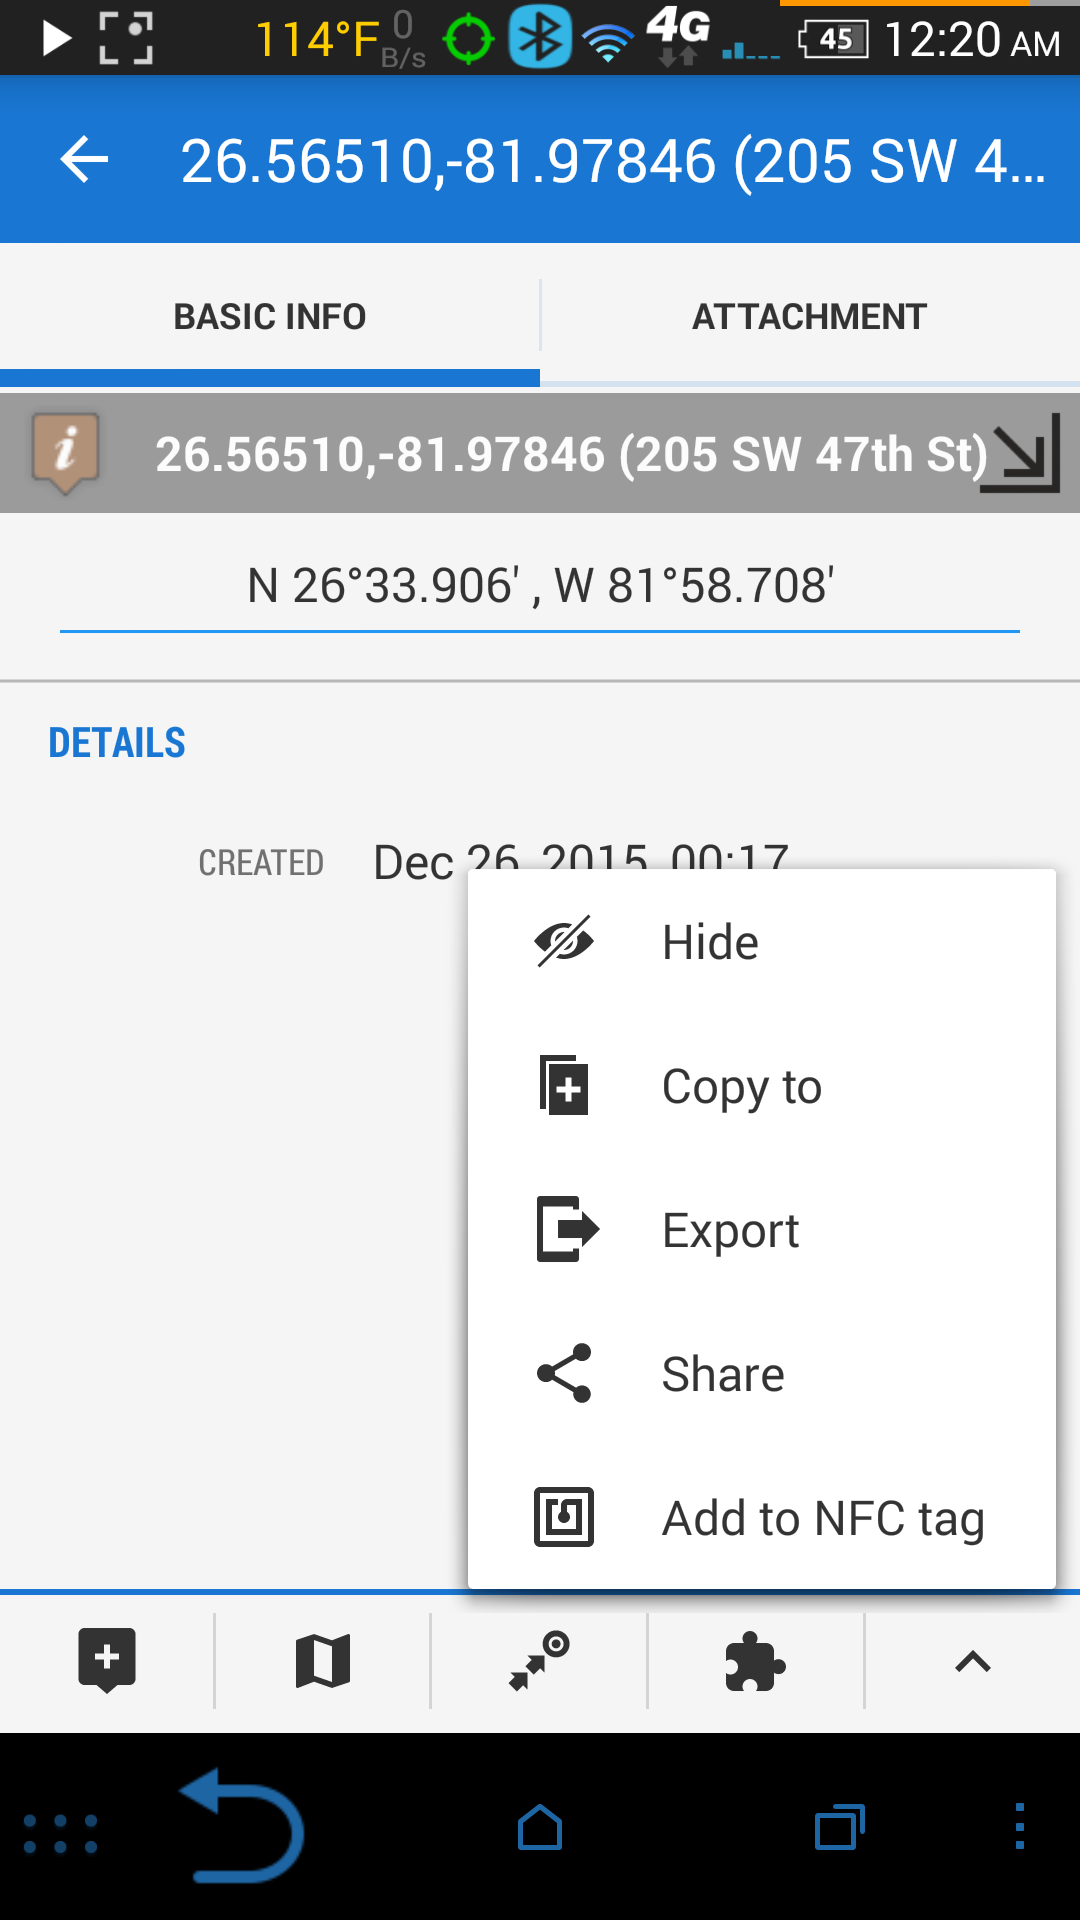Viewport: 1080px width, 1920px height.
Task: Open recent apps from navigation bar
Action: (839, 1828)
